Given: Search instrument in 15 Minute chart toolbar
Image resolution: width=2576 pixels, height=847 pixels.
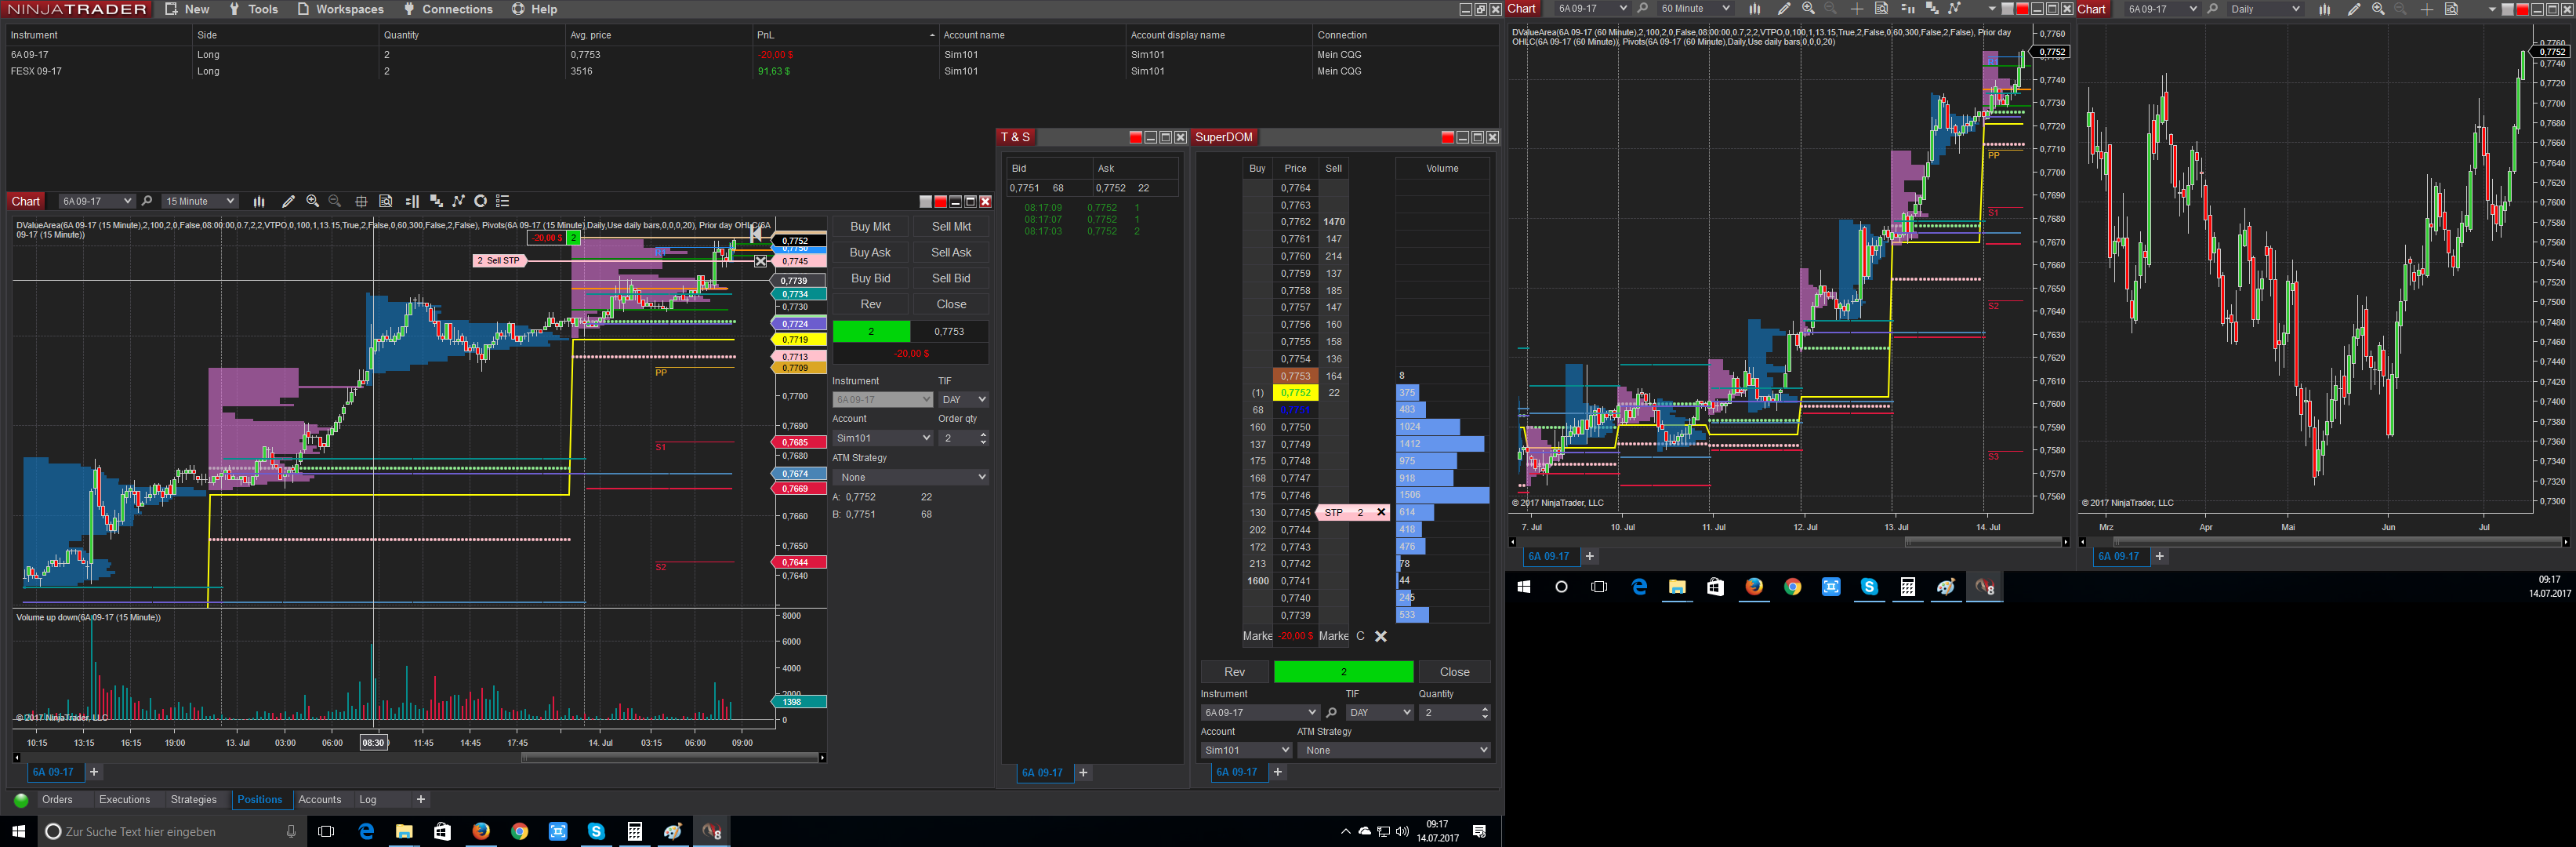Looking at the screenshot, I should (x=147, y=201).
